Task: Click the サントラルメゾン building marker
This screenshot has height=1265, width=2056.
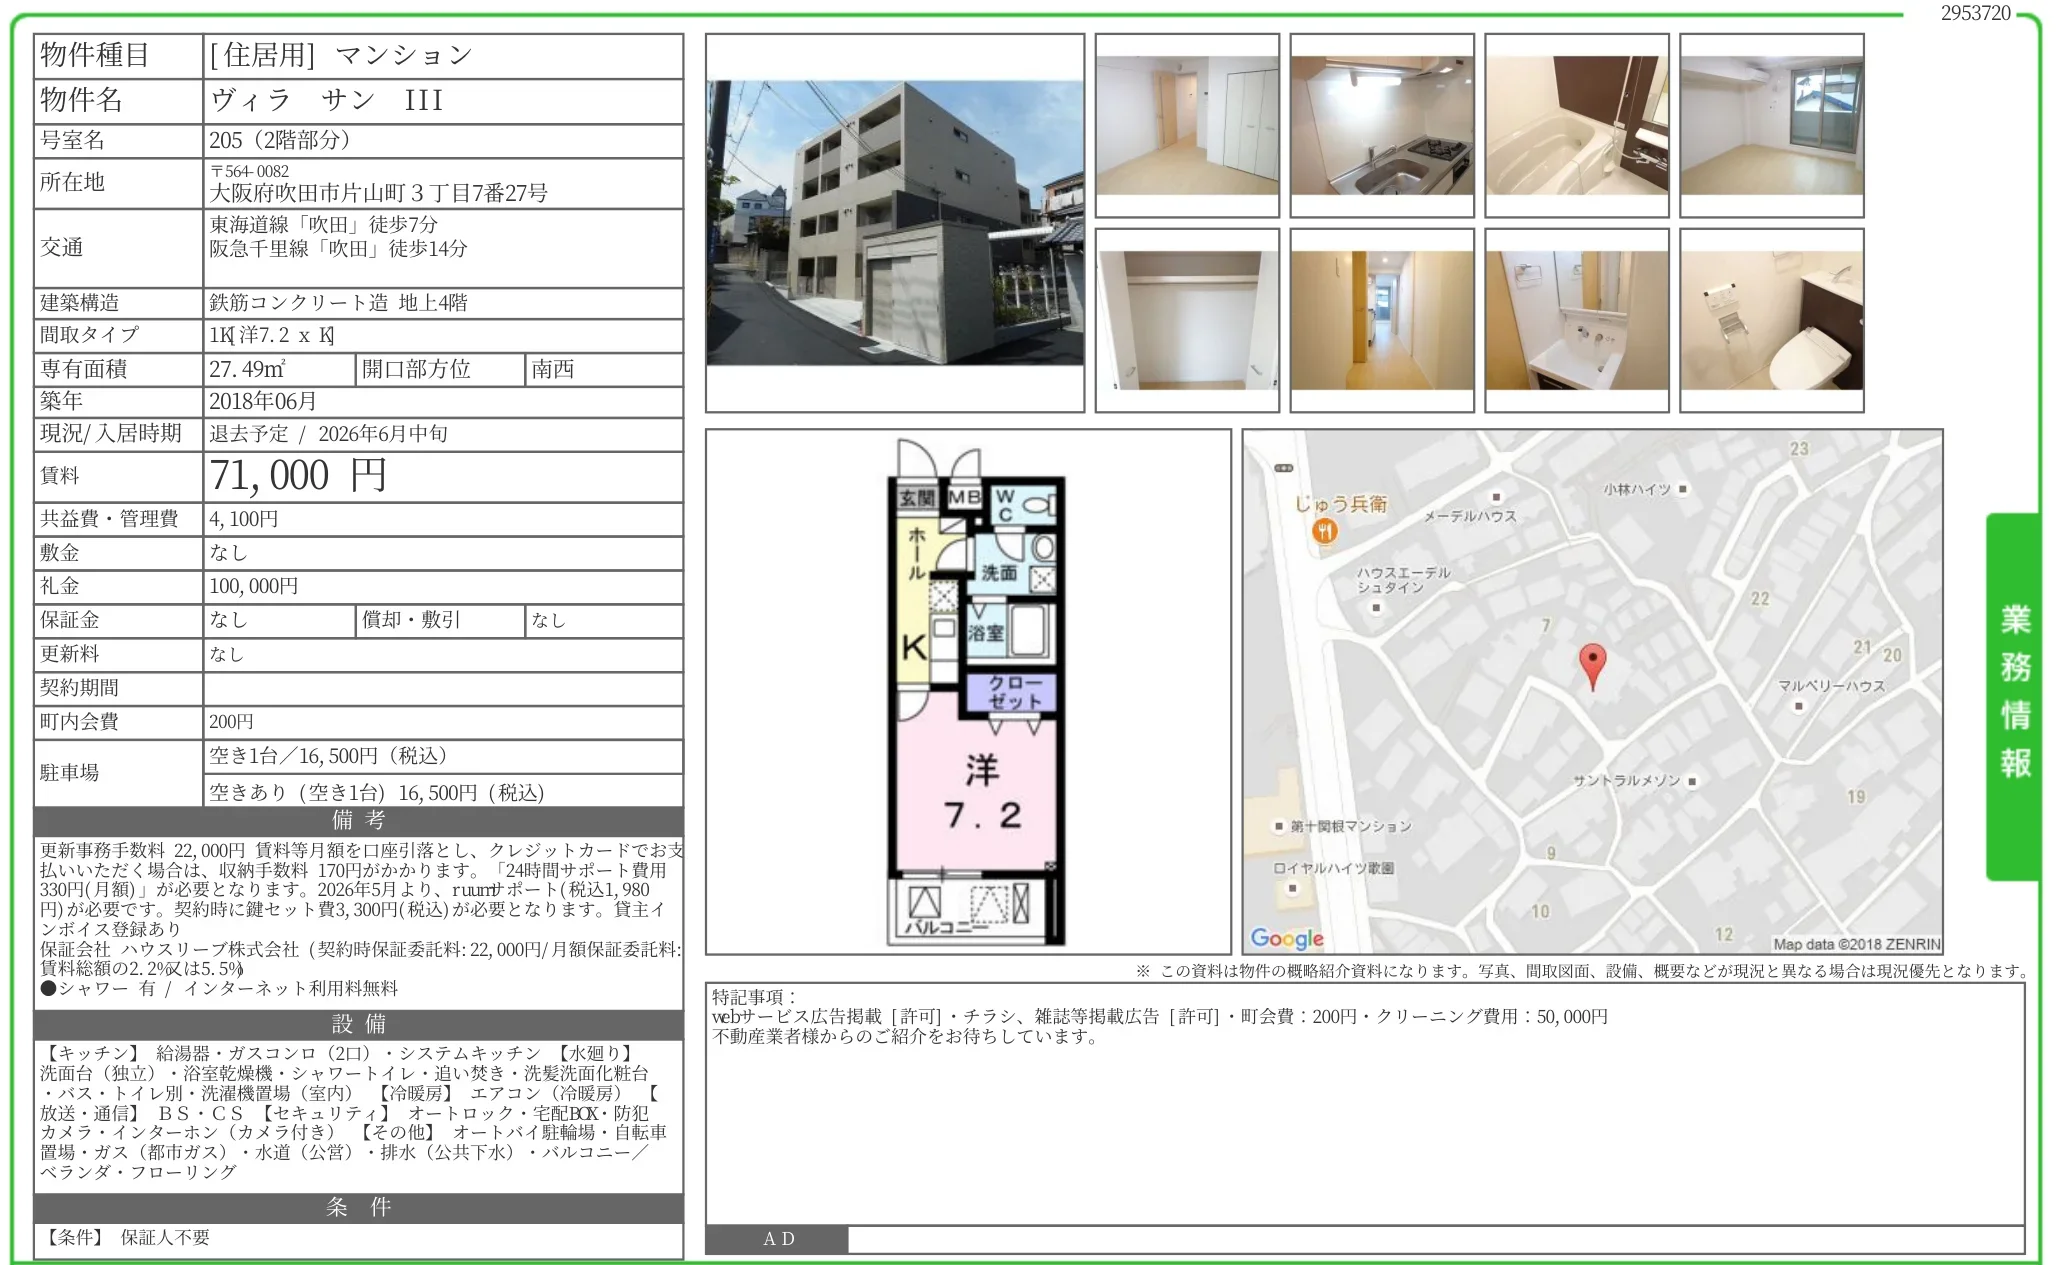Action: click(1692, 781)
